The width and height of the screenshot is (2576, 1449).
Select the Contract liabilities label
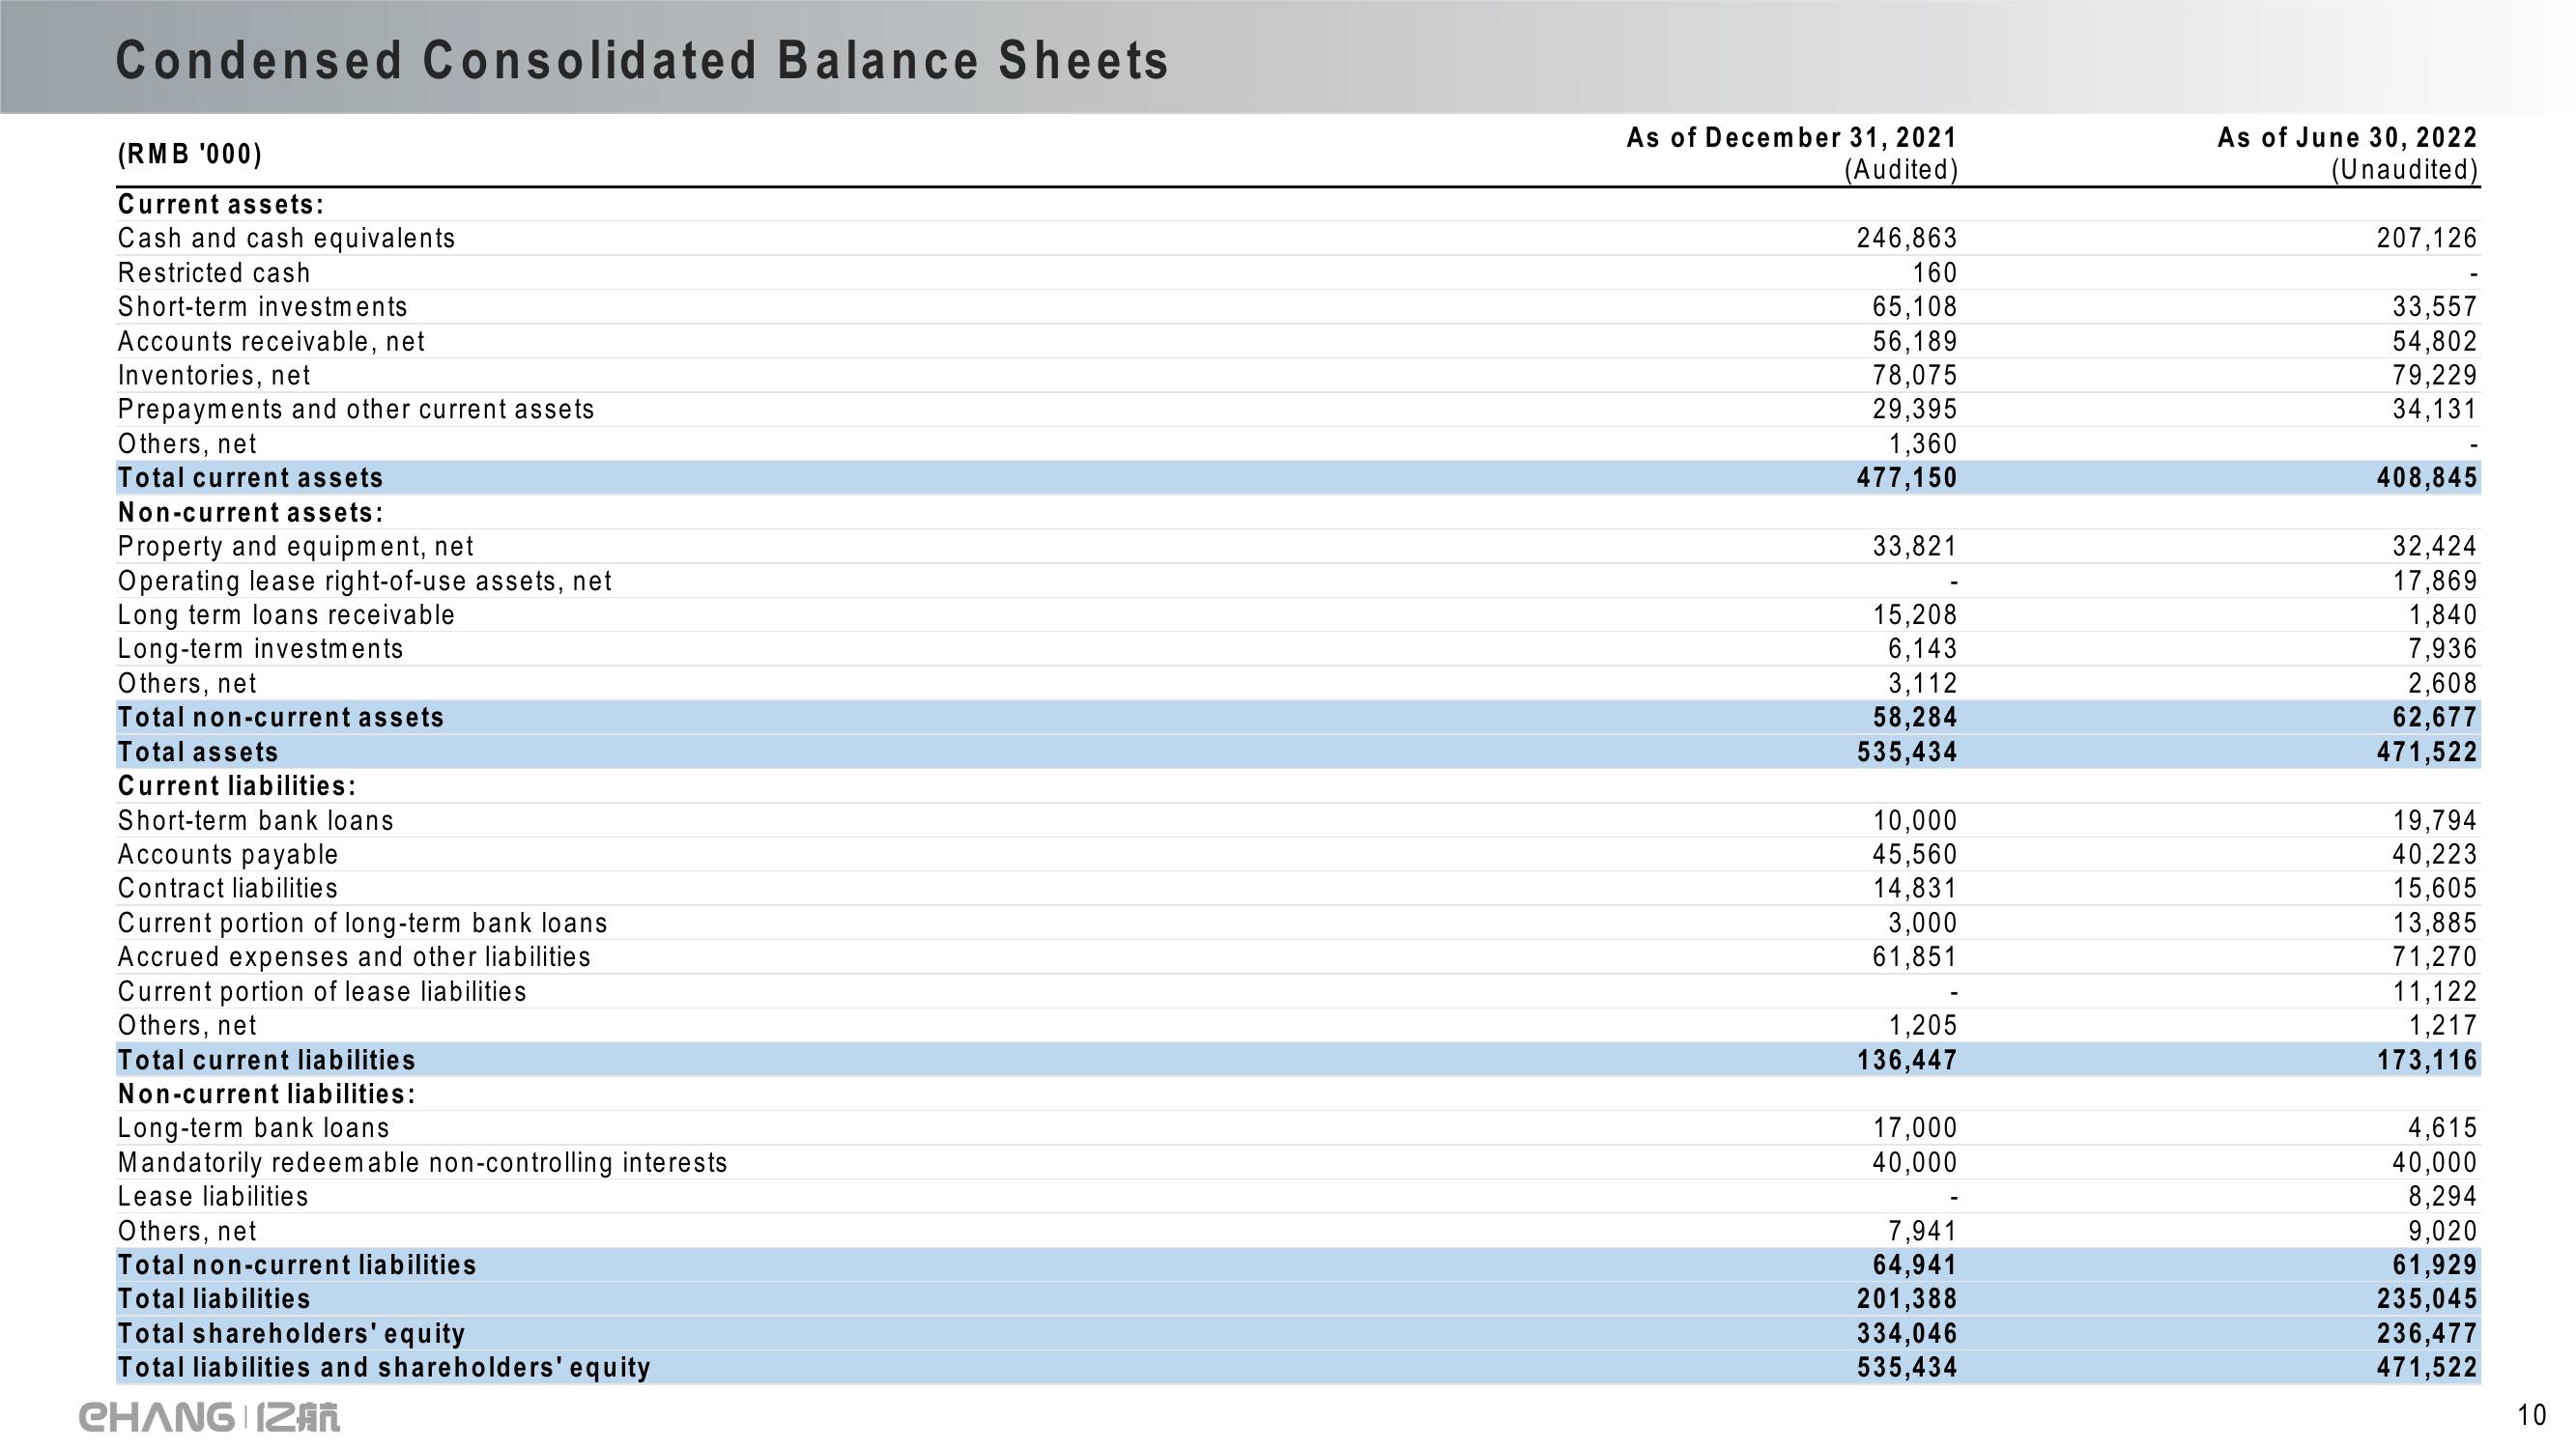point(228,888)
